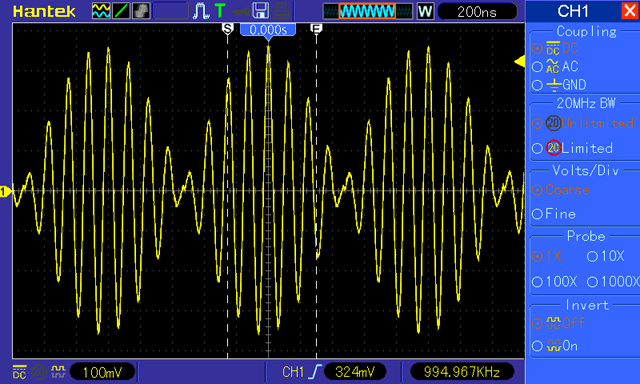Select the 1000X probe option
This screenshot has height=384, width=640.
[x=613, y=282]
